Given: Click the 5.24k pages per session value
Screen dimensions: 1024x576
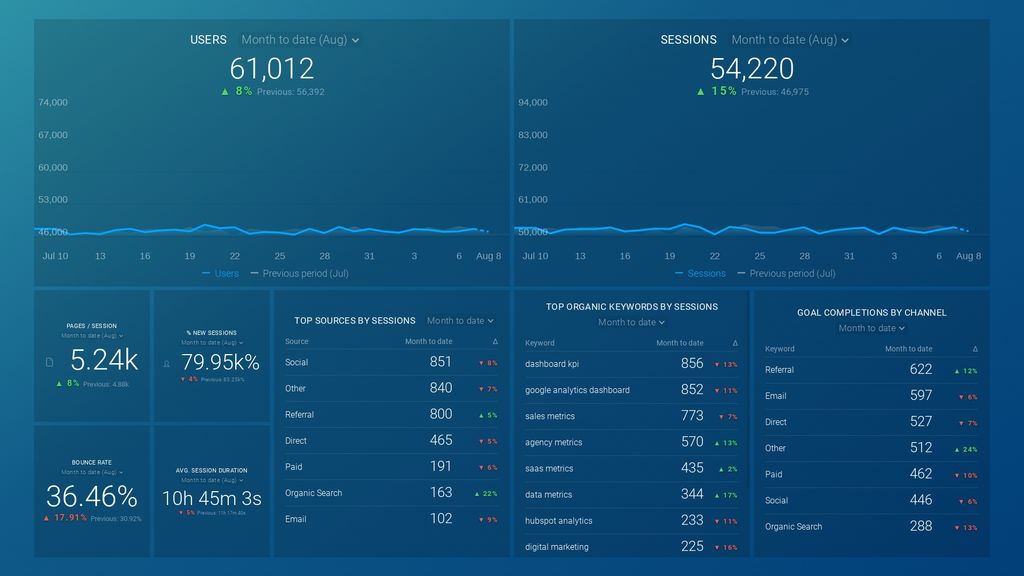Looking at the screenshot, I should tap(104, 360).
